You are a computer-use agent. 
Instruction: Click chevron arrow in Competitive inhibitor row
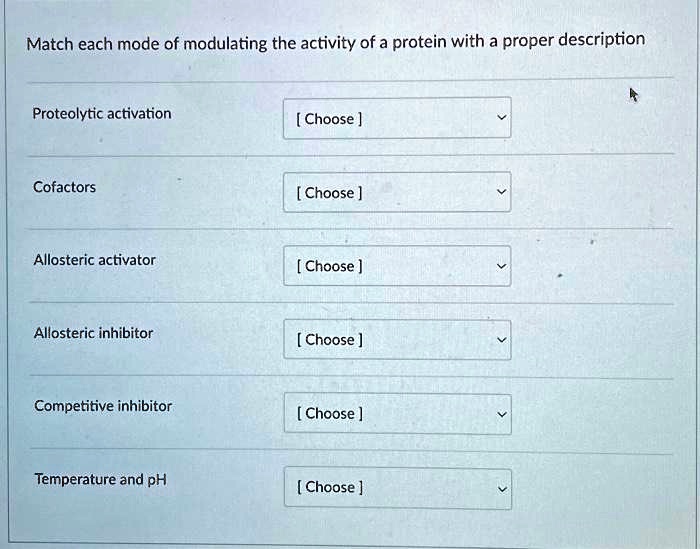[x=502, y=414]
